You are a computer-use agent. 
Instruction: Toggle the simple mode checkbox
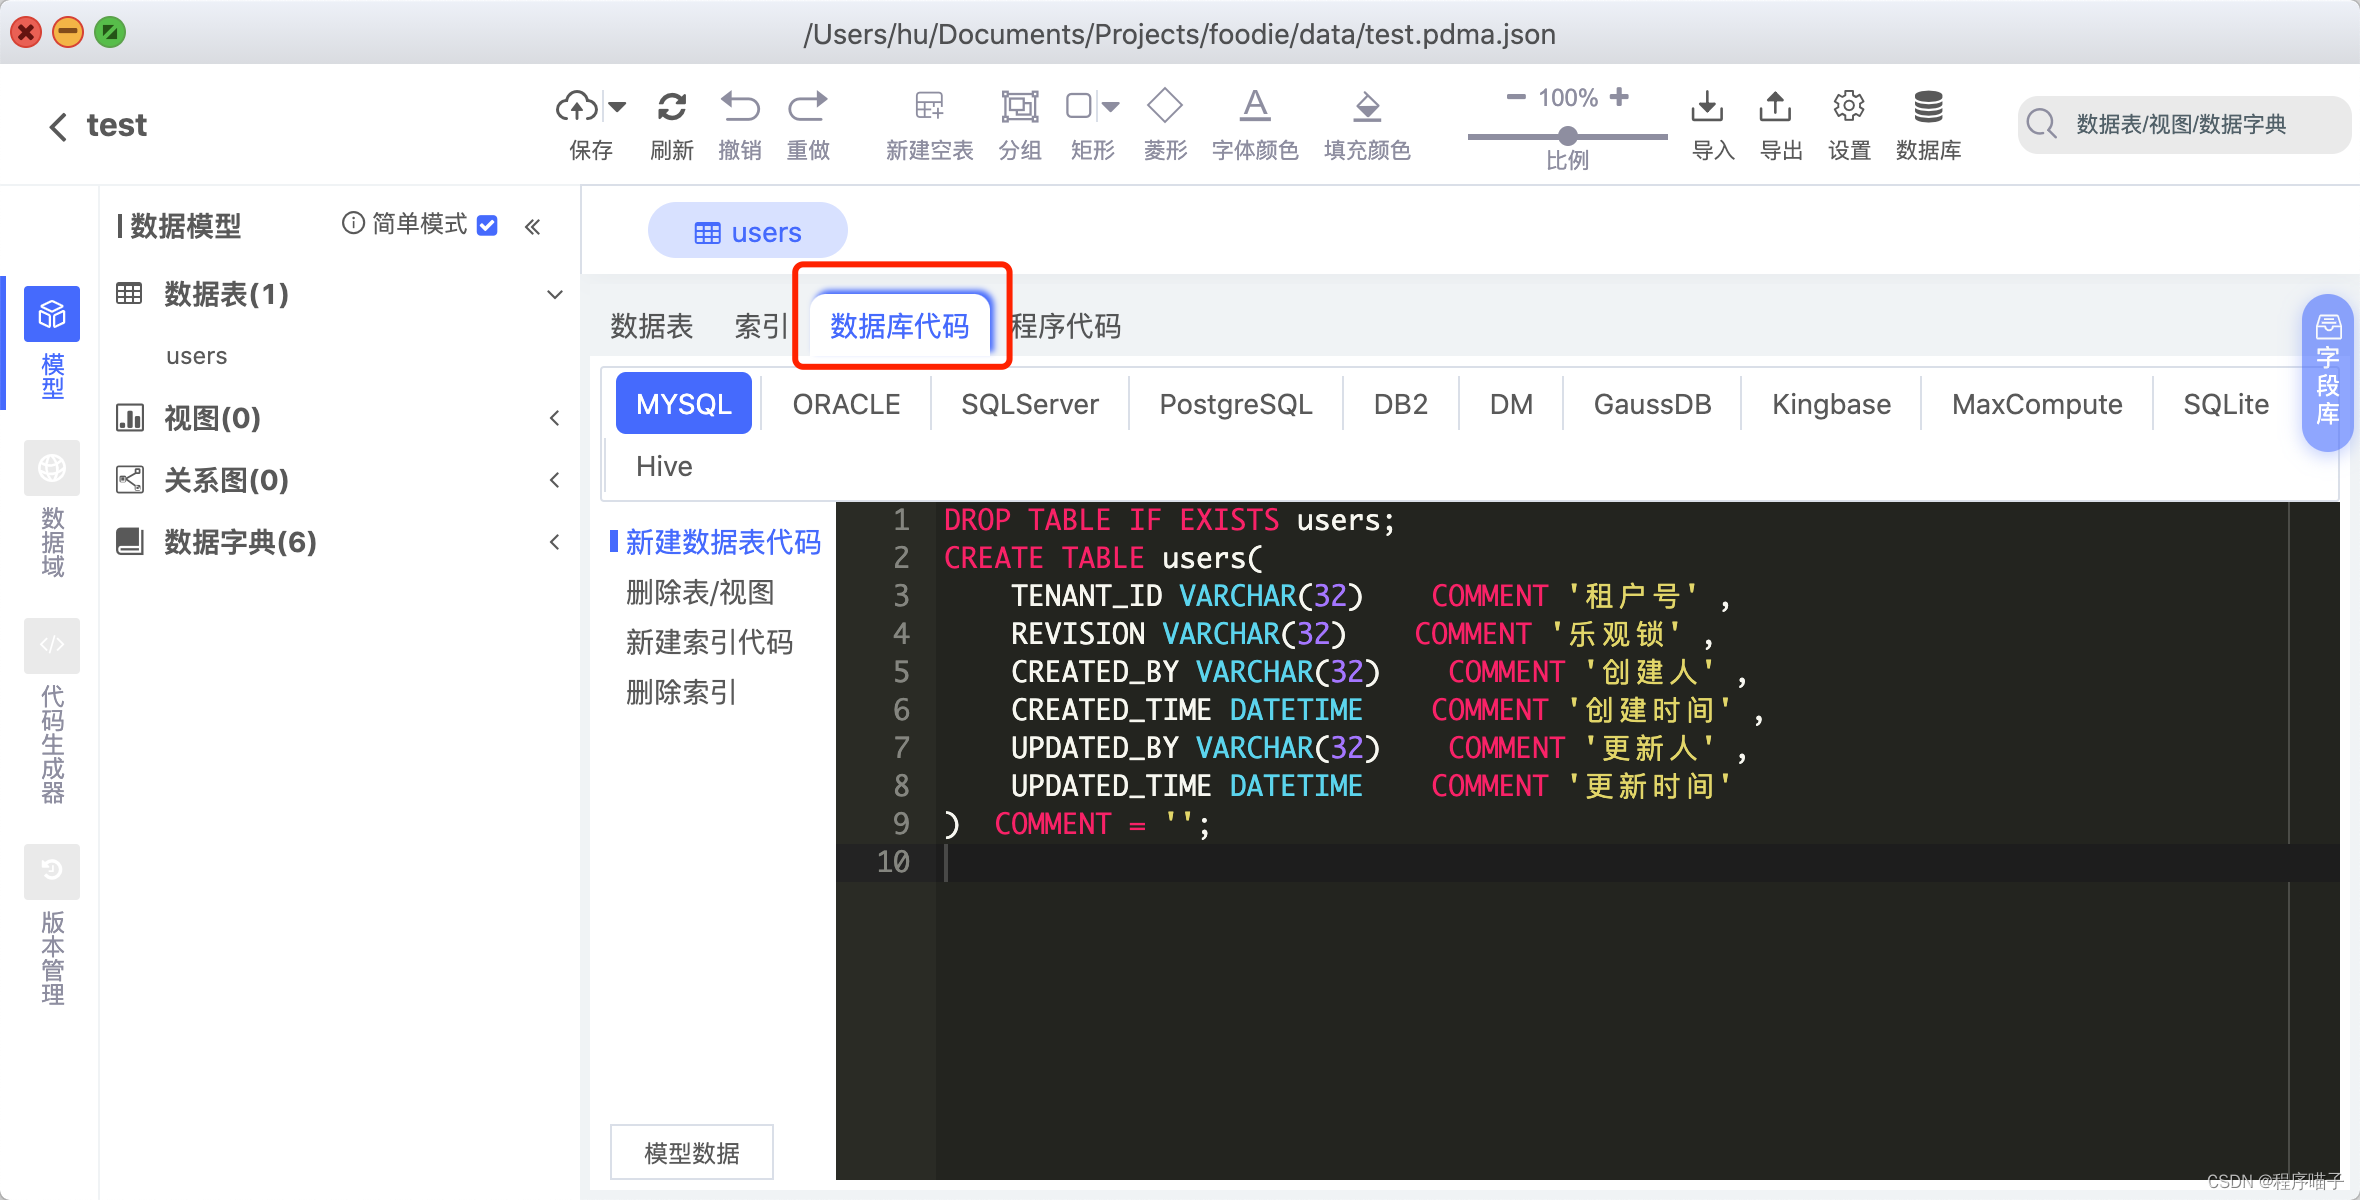pos(487,225)
